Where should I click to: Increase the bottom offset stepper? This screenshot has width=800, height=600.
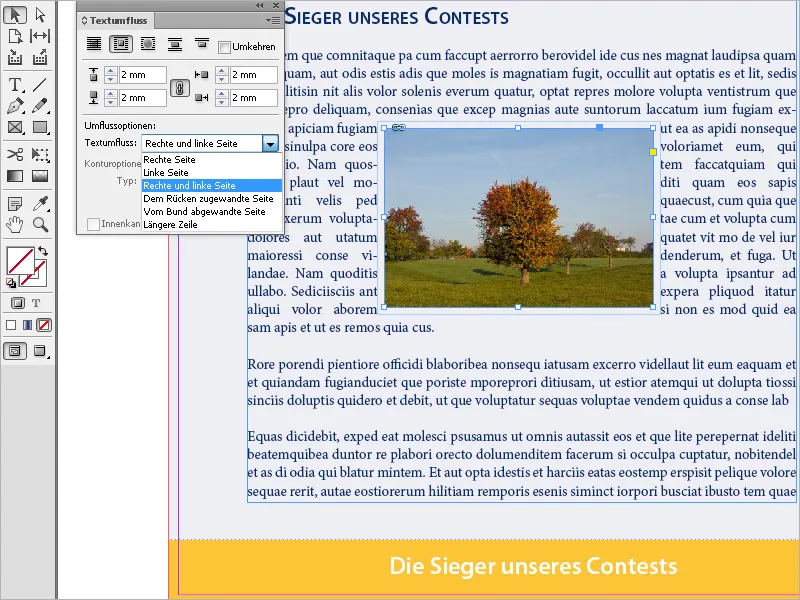(x=111, y=93)
